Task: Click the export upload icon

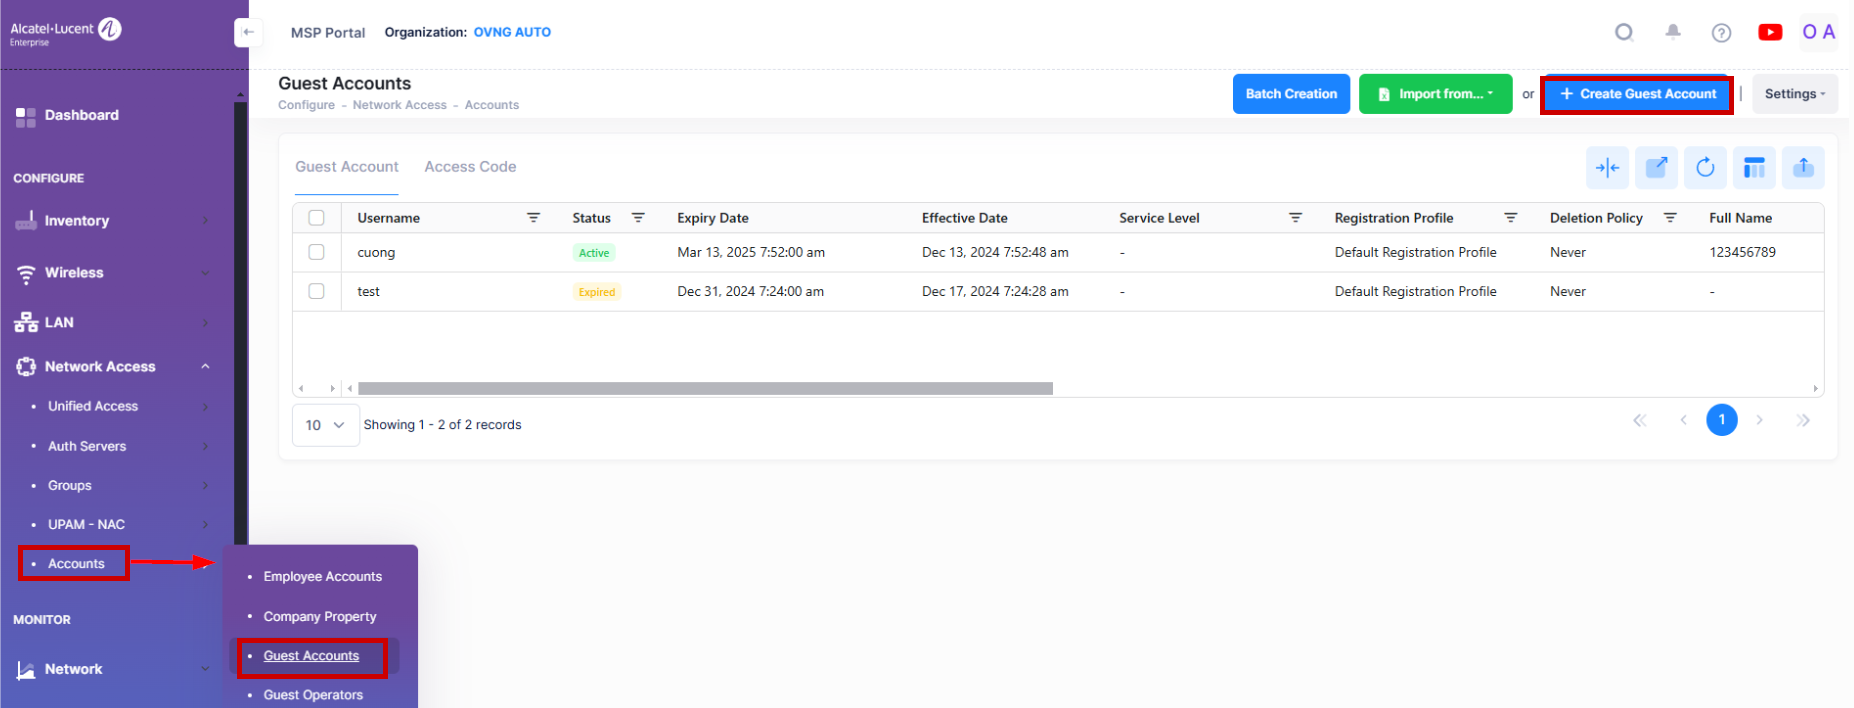Action: pos(1803,168)
